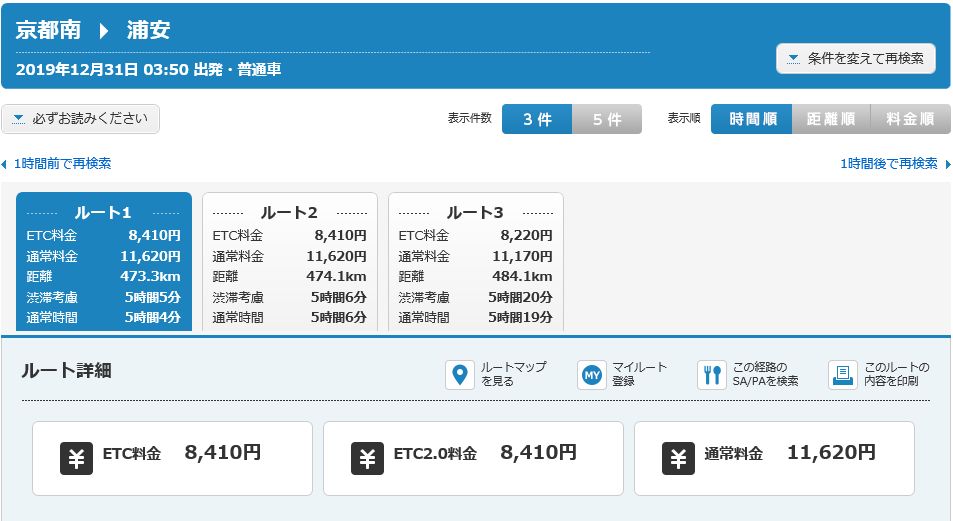The height and width of the screenshot is (521, 953).
Task: Sort routes by 時間順
Action: pos(752,119)
